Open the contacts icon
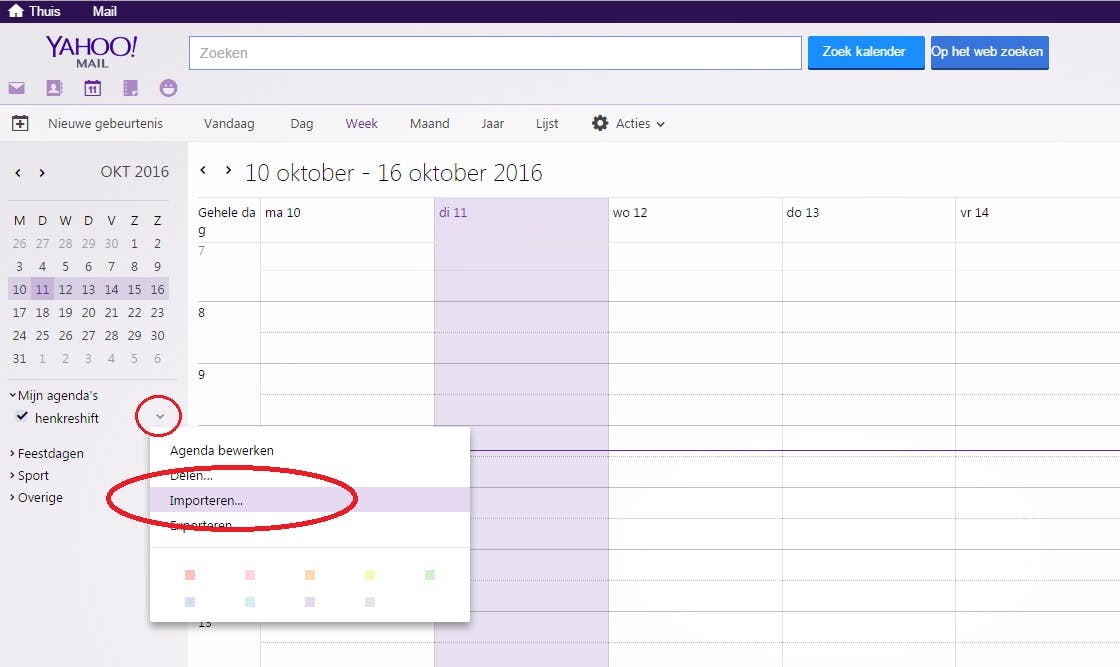The height and width of the screenshot is (667, 1120). click(54, 88)
